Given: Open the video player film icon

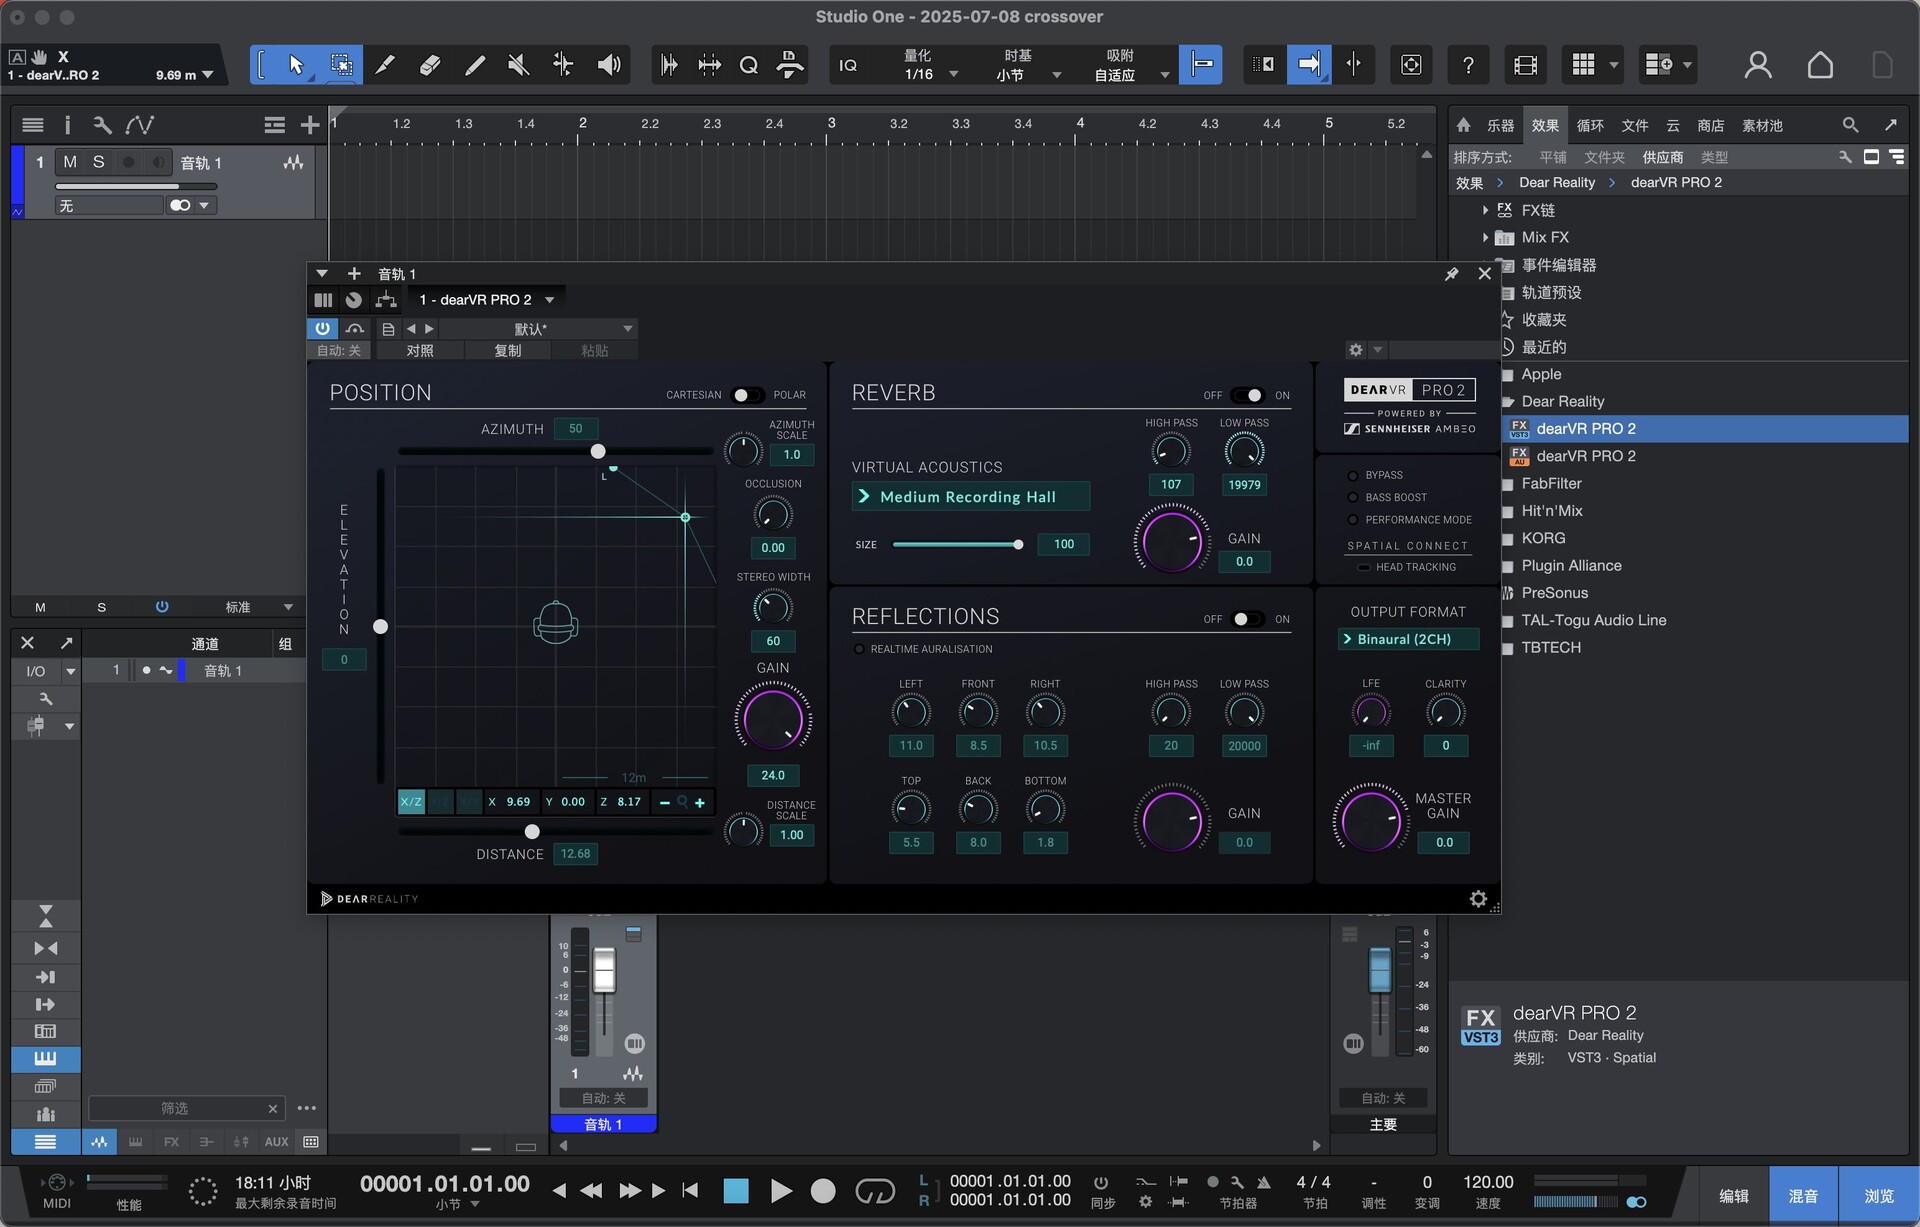Looking at the screenshot, I should click(1525, 65).
